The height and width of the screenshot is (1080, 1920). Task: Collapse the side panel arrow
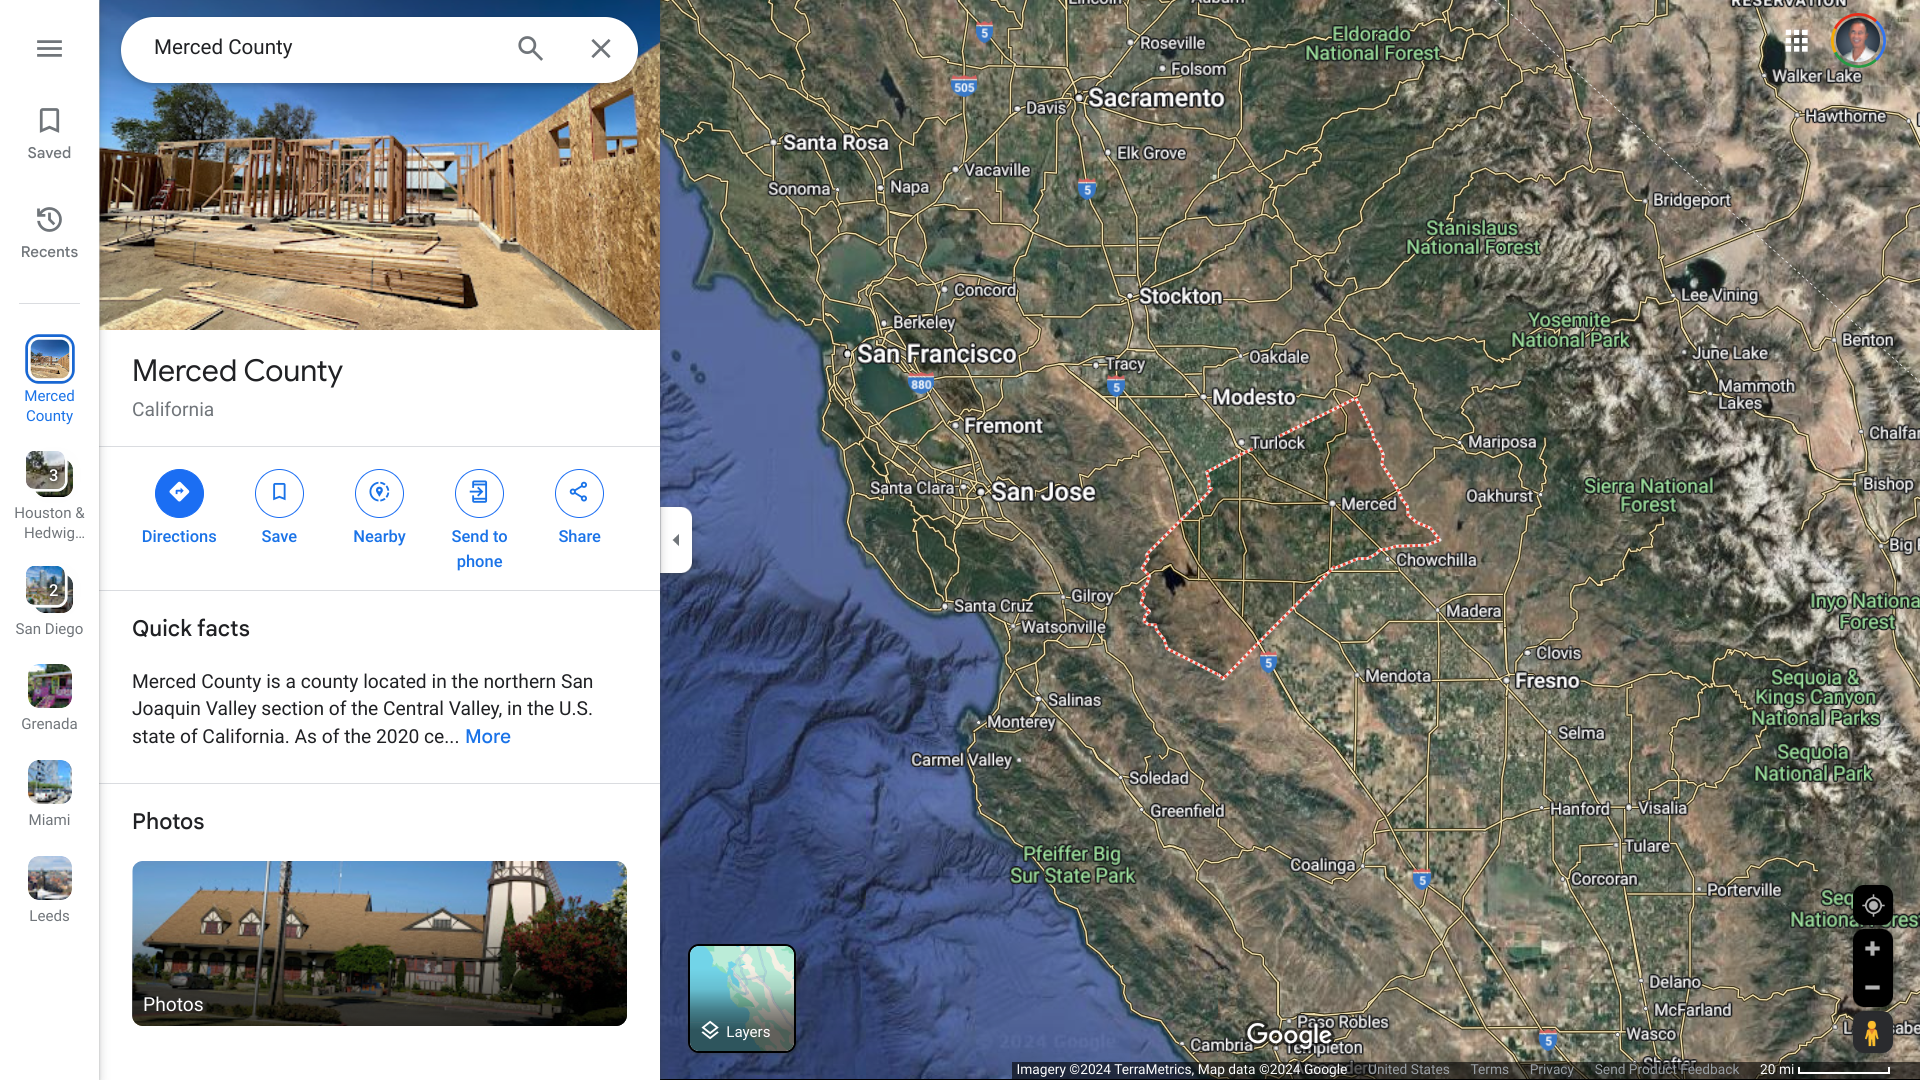[x=676, y=540]
